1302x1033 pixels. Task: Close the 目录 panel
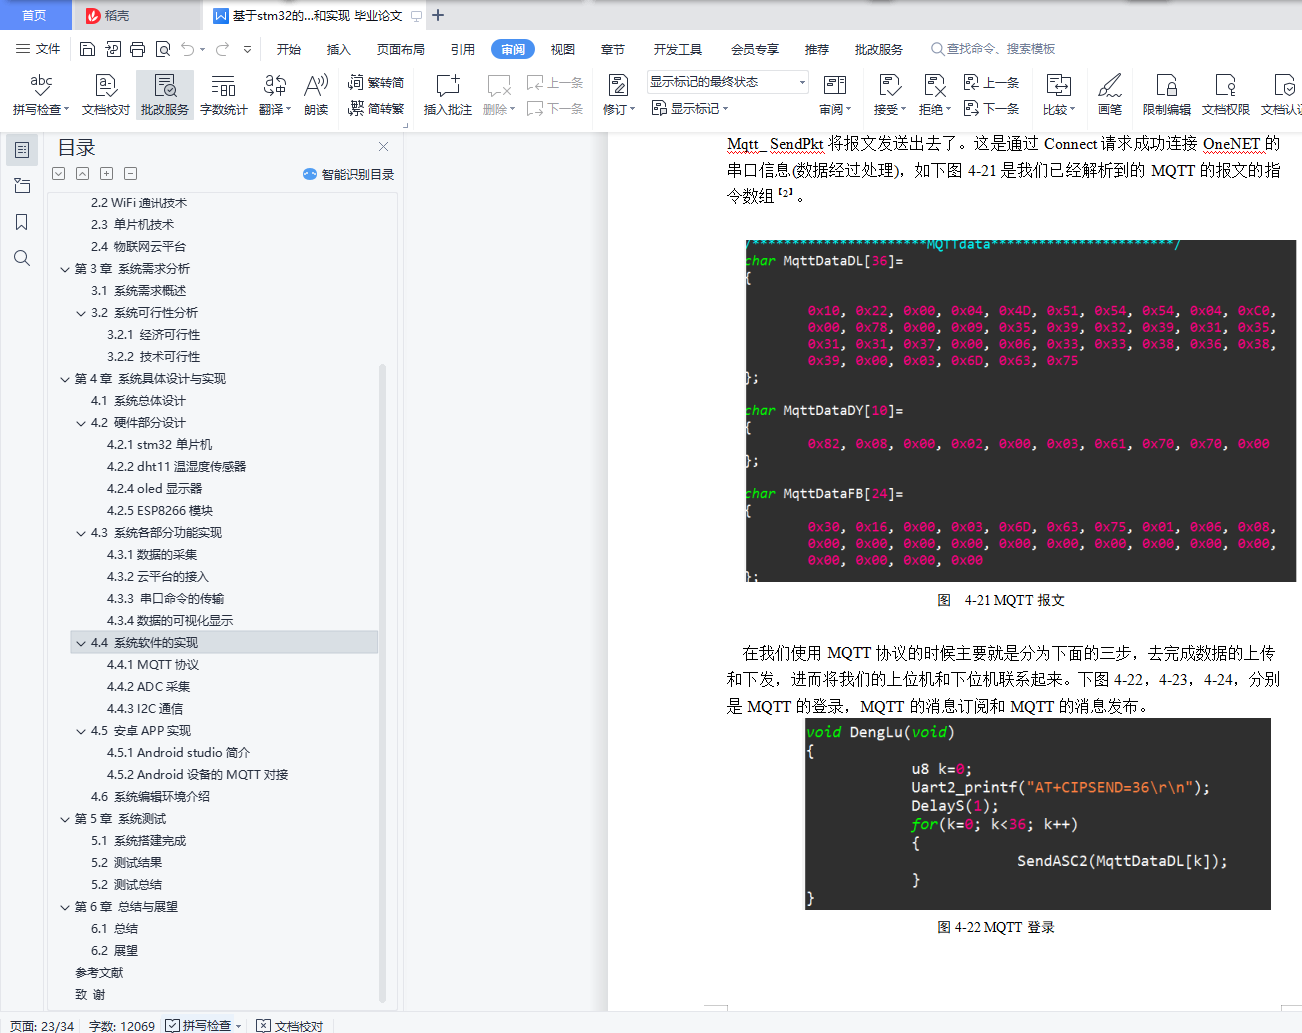click(383, 147)
